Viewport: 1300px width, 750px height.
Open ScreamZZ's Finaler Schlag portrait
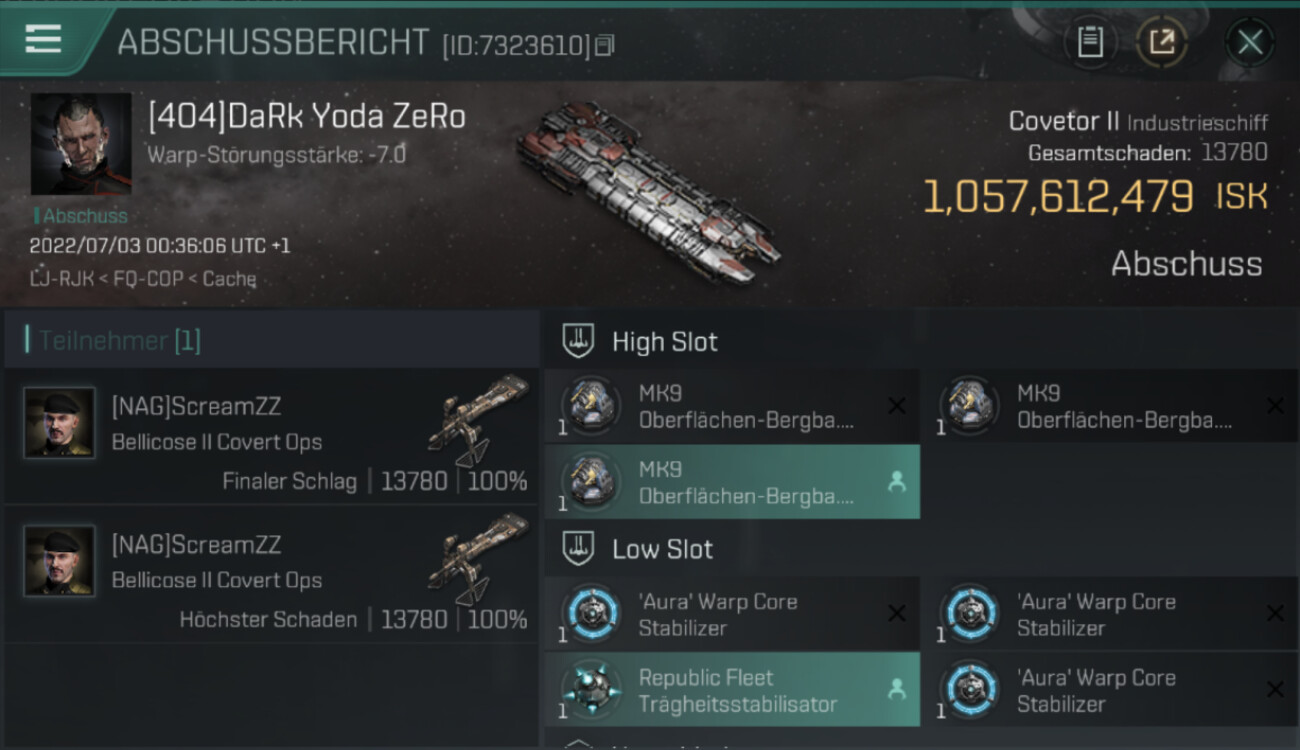pos(60,423)
